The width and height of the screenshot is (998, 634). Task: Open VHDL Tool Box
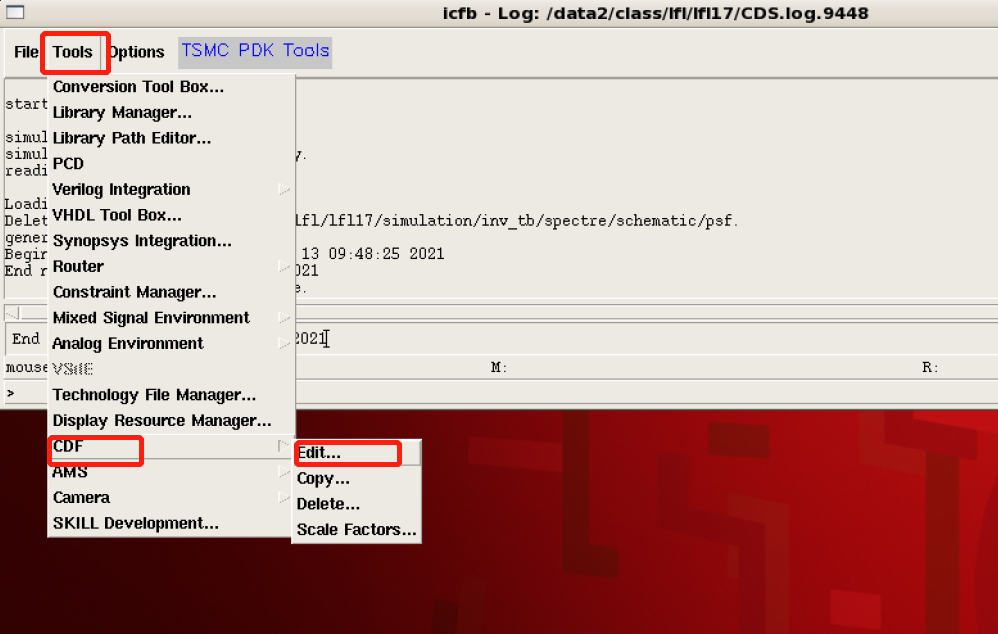tap(117, 215)
